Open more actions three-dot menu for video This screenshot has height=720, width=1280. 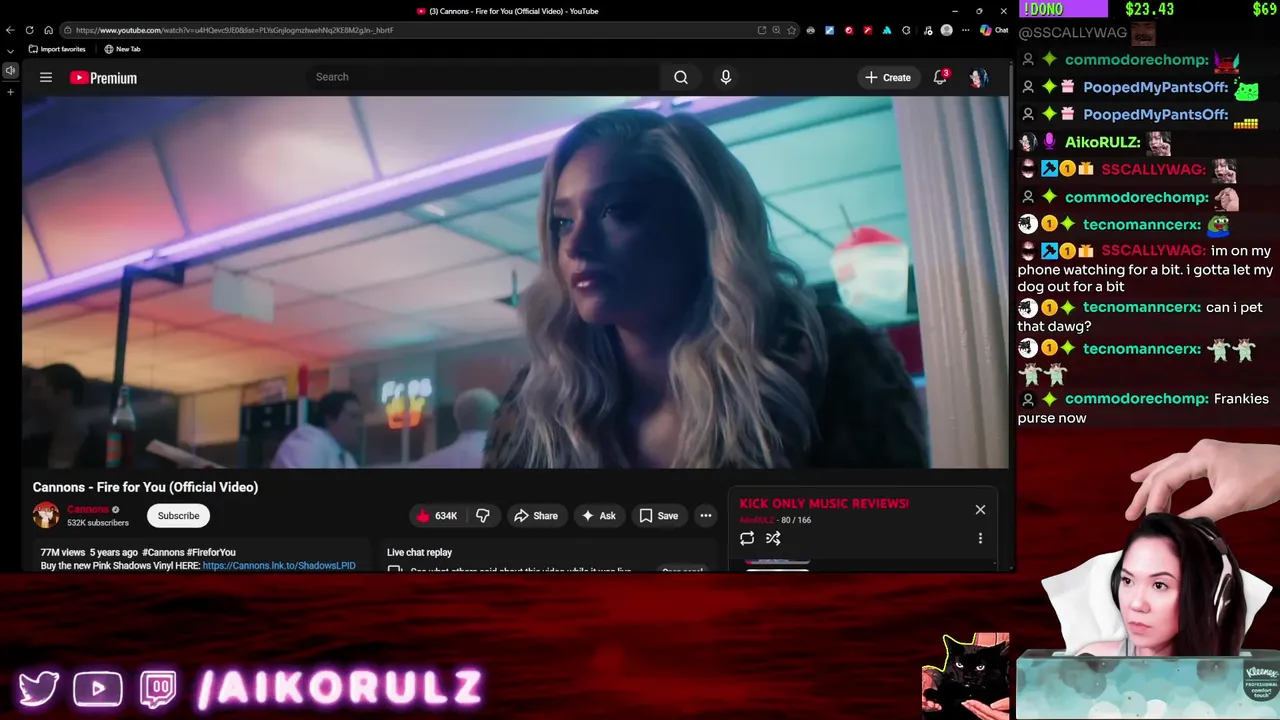[x=706, y=515]
